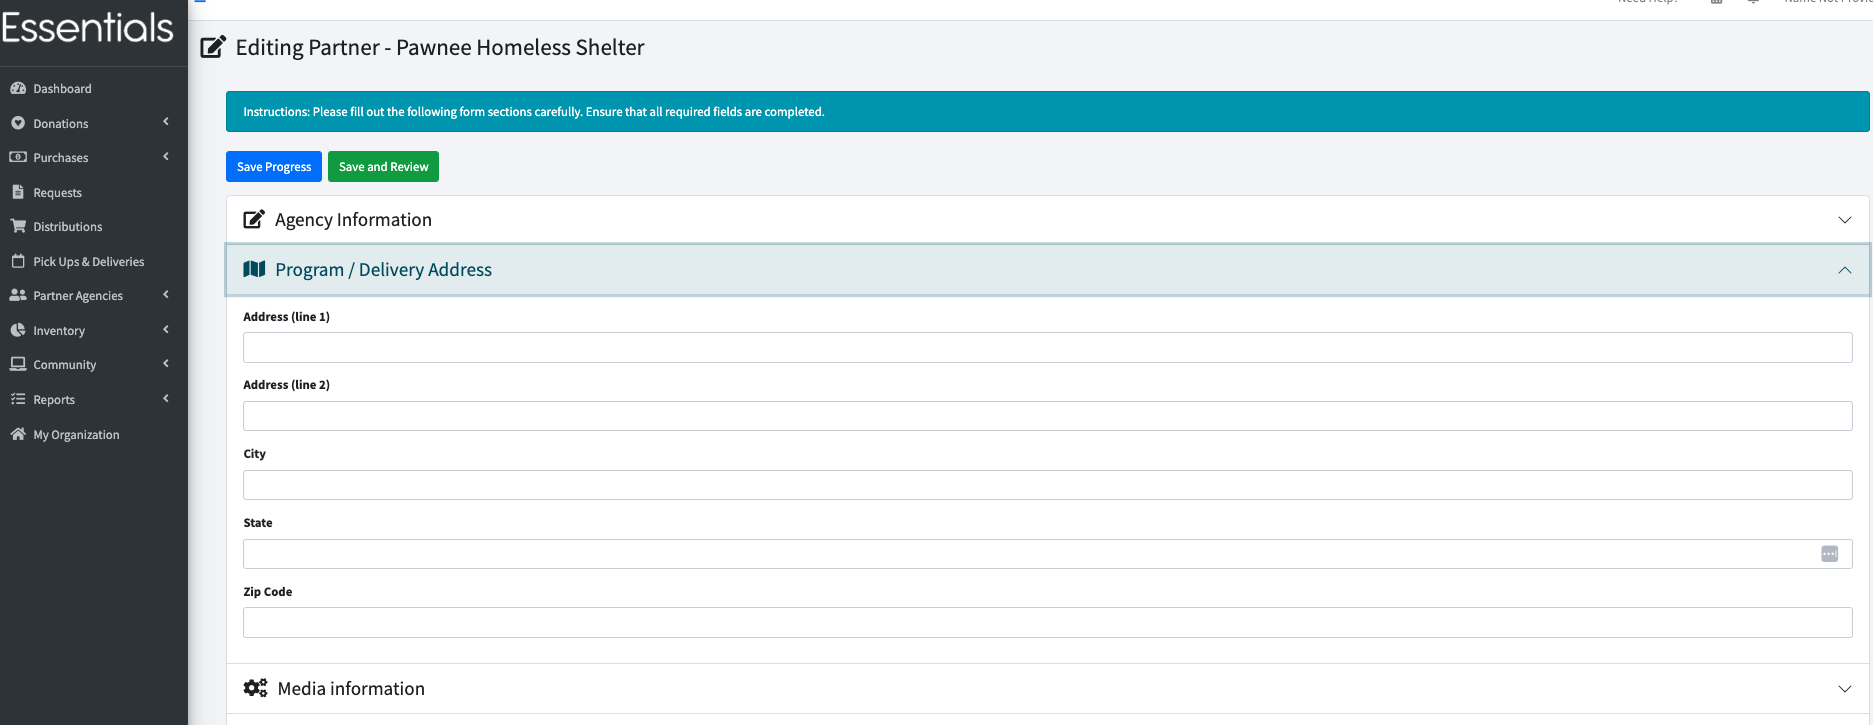Click the edit icon beside Editing Partner title
This screenshot has height=725, width=1873.
coord(213,47)
